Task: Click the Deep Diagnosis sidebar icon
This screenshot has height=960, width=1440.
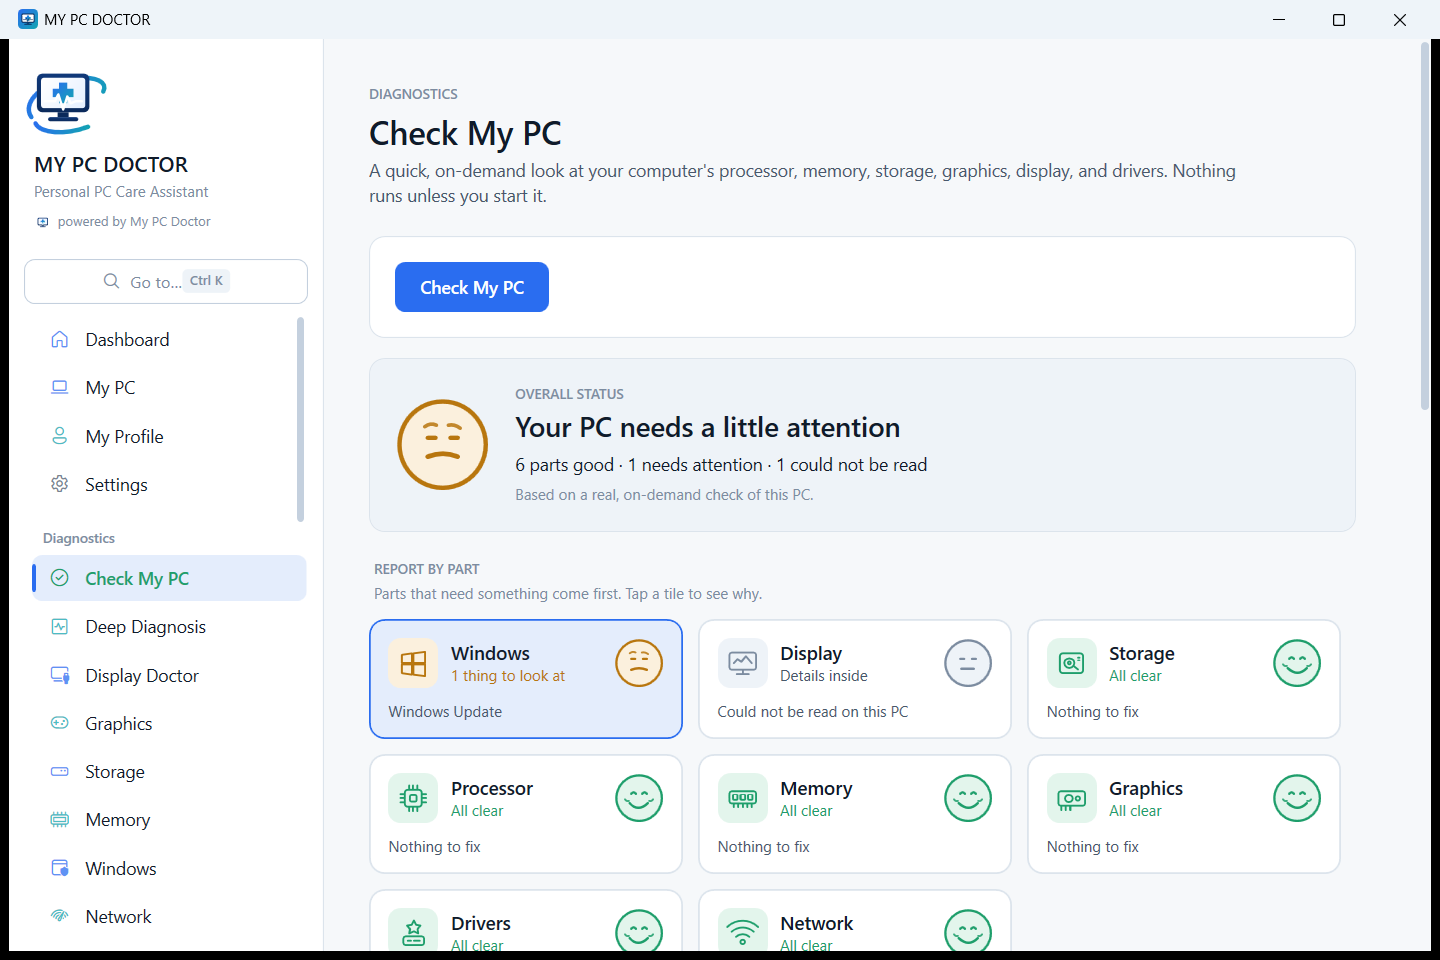Action: (60, 626)
